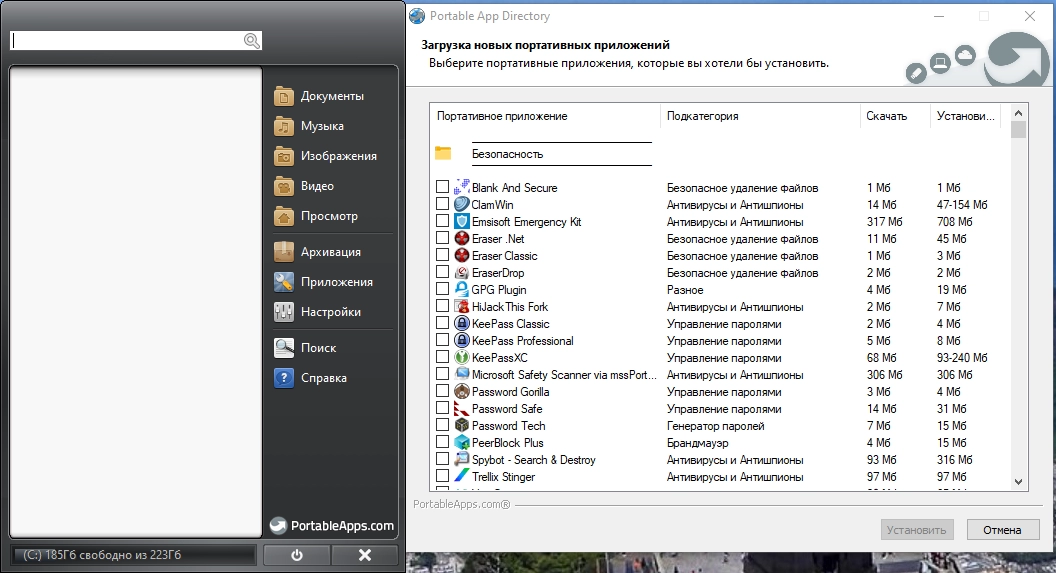Check the EraserDrop checkbox
The height and width of the screenshot is (573, 1056).
[442, 272]
